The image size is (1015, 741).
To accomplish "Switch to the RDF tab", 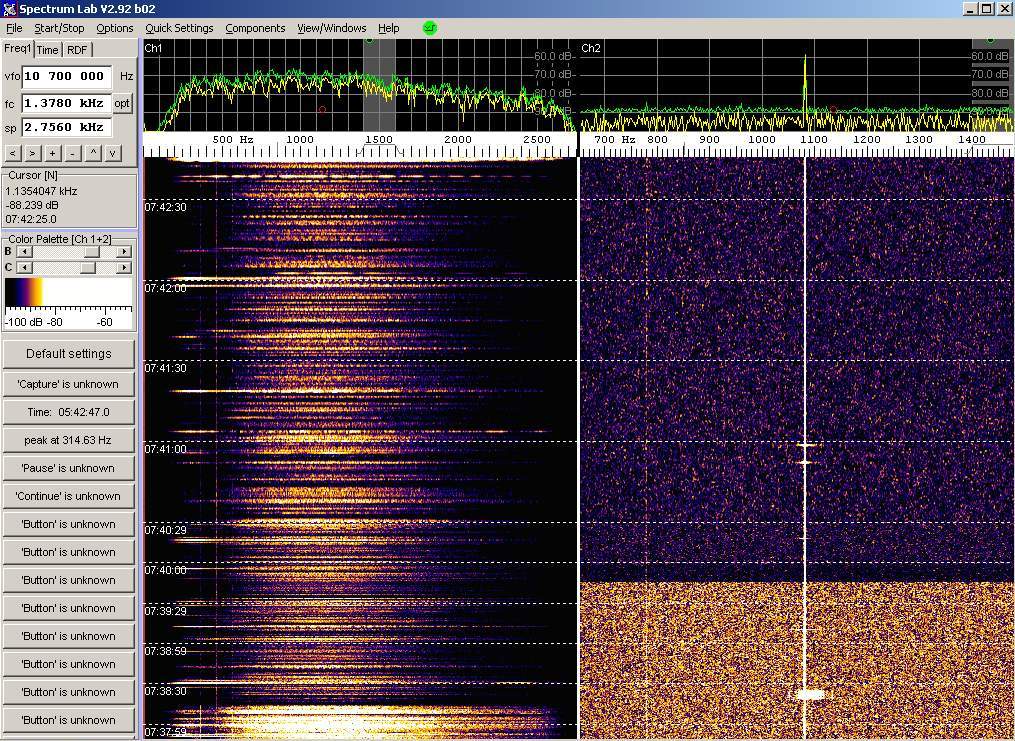I will (x=77, y=50).
